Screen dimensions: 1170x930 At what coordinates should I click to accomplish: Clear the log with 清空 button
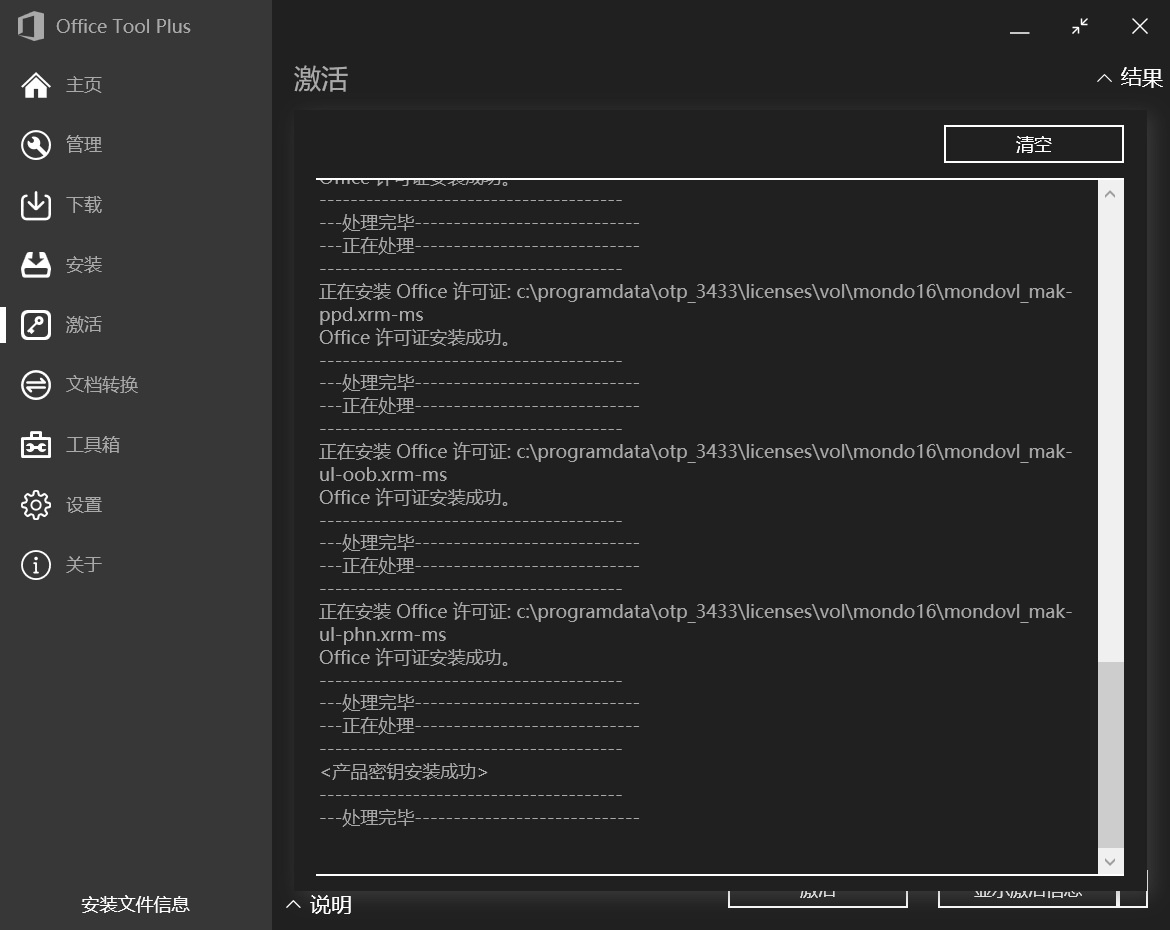pos(1033,144)
